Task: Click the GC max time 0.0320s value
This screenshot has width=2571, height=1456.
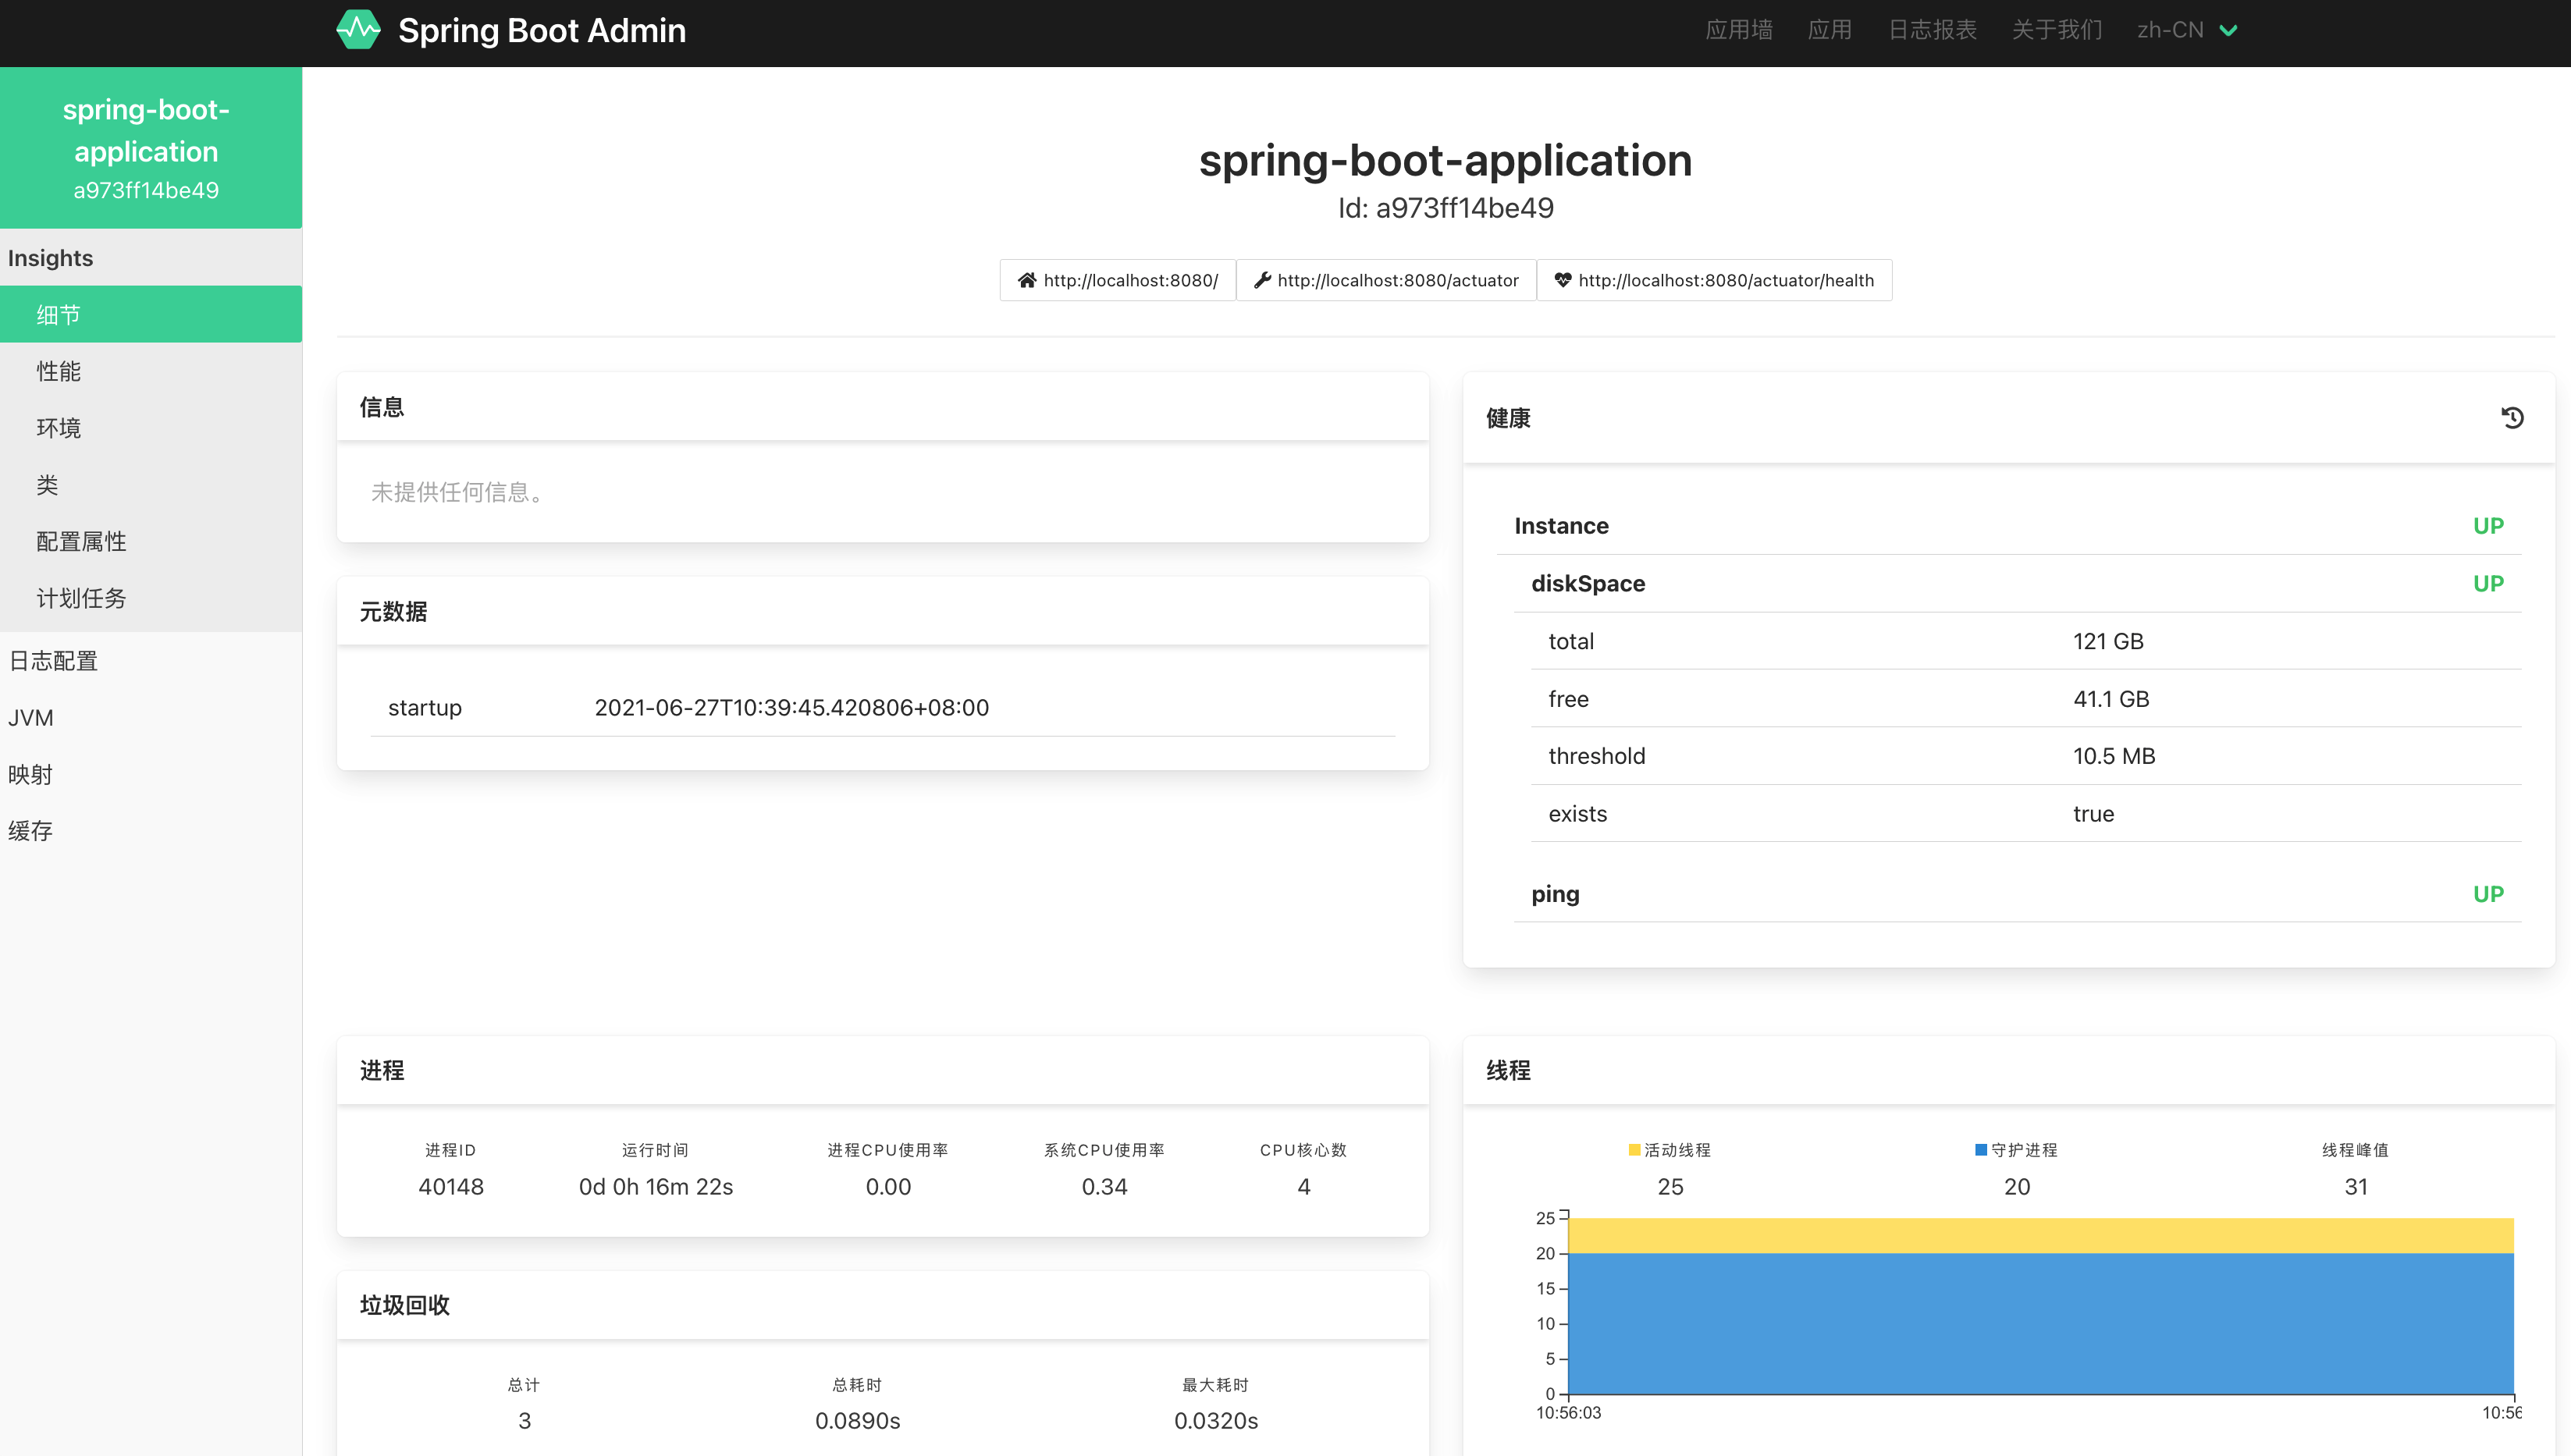Action: pyautogui.click(x=1216, y=1420)
